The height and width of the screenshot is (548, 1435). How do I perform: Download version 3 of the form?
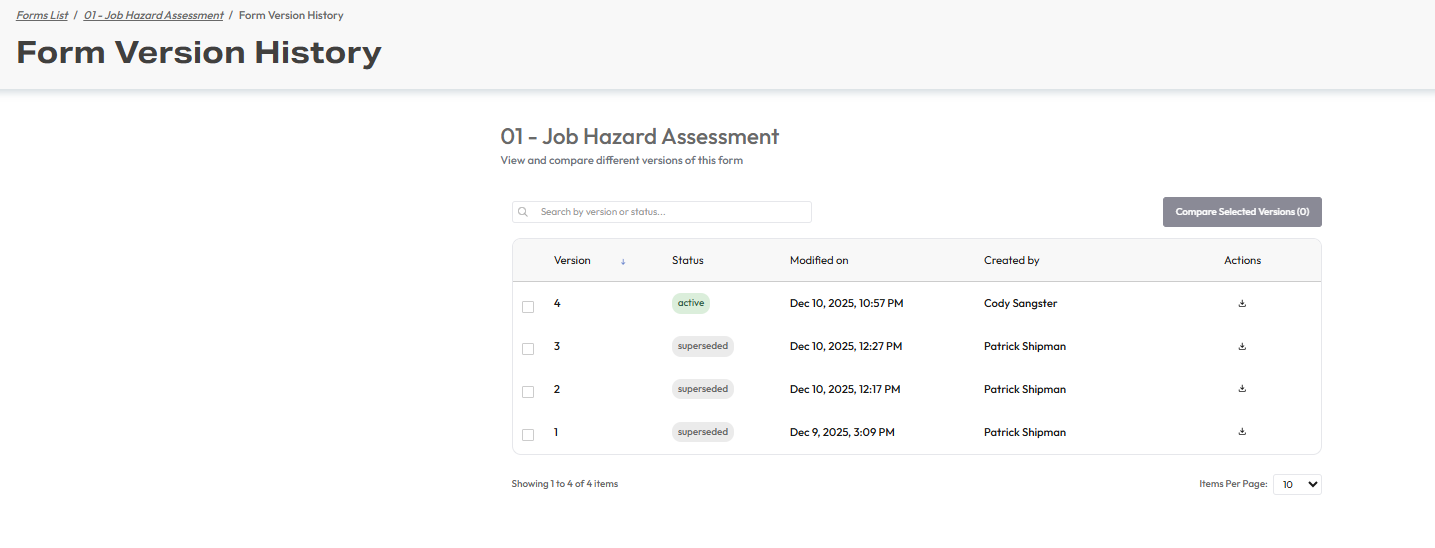[x=1242, y=346]
